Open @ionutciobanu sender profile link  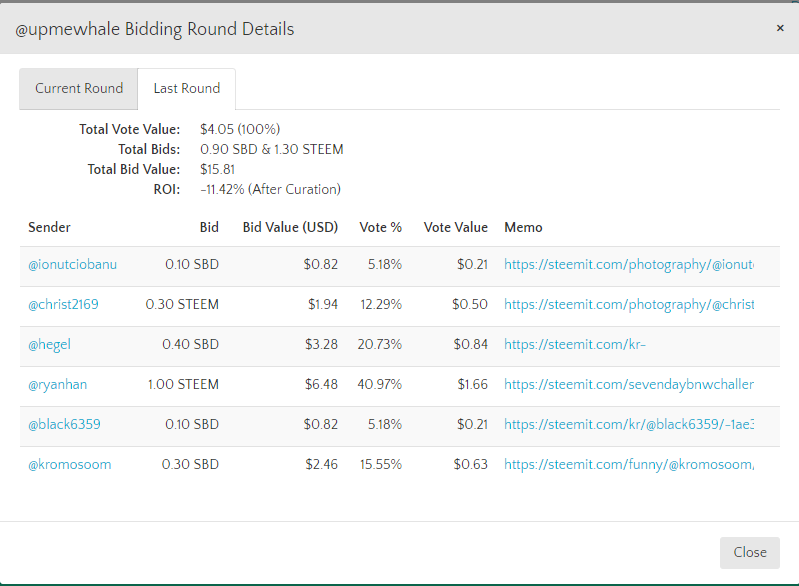click(72, 264)
